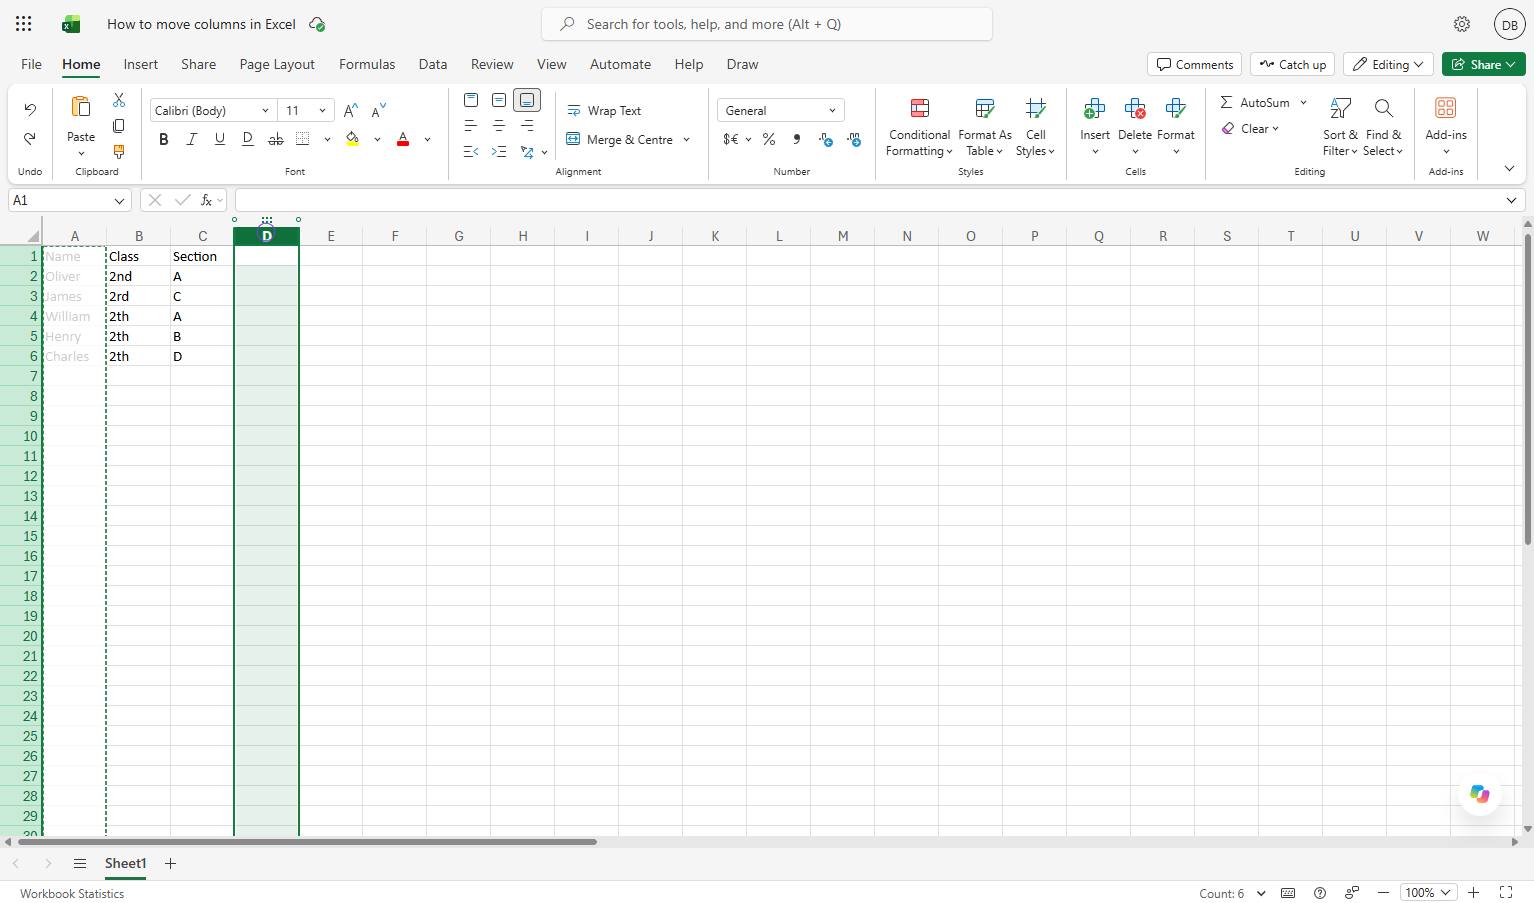Toggle Wrap Text

pos(604,111)
